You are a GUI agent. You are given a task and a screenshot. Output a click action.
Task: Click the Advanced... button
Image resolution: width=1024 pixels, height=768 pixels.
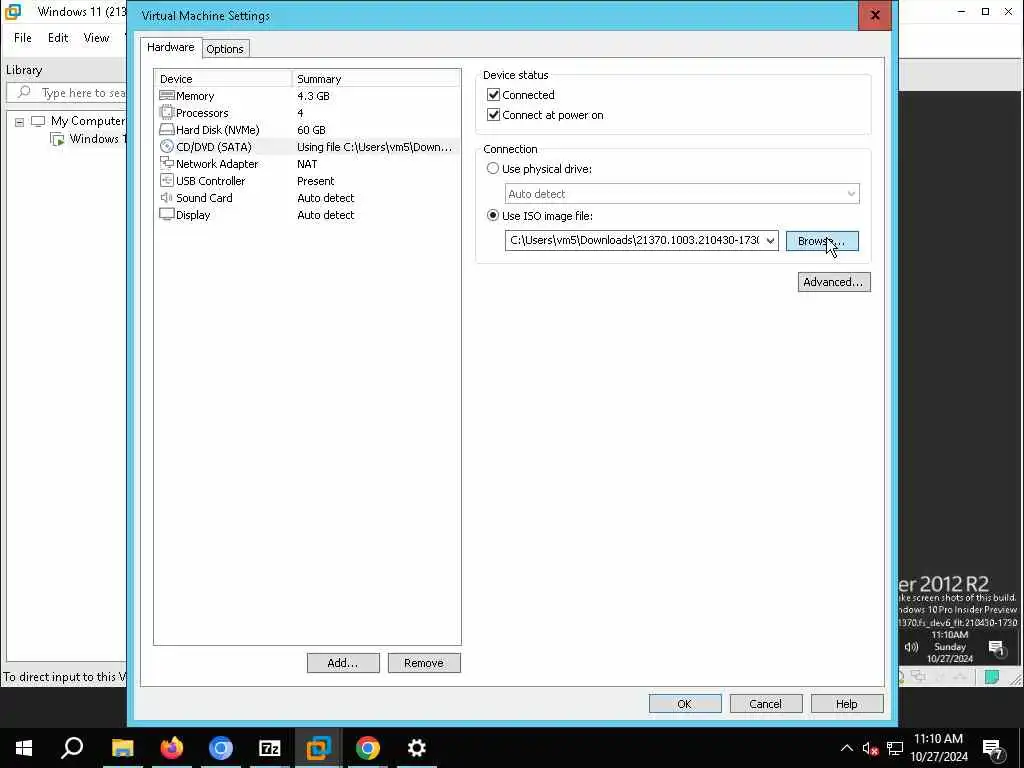834,282
